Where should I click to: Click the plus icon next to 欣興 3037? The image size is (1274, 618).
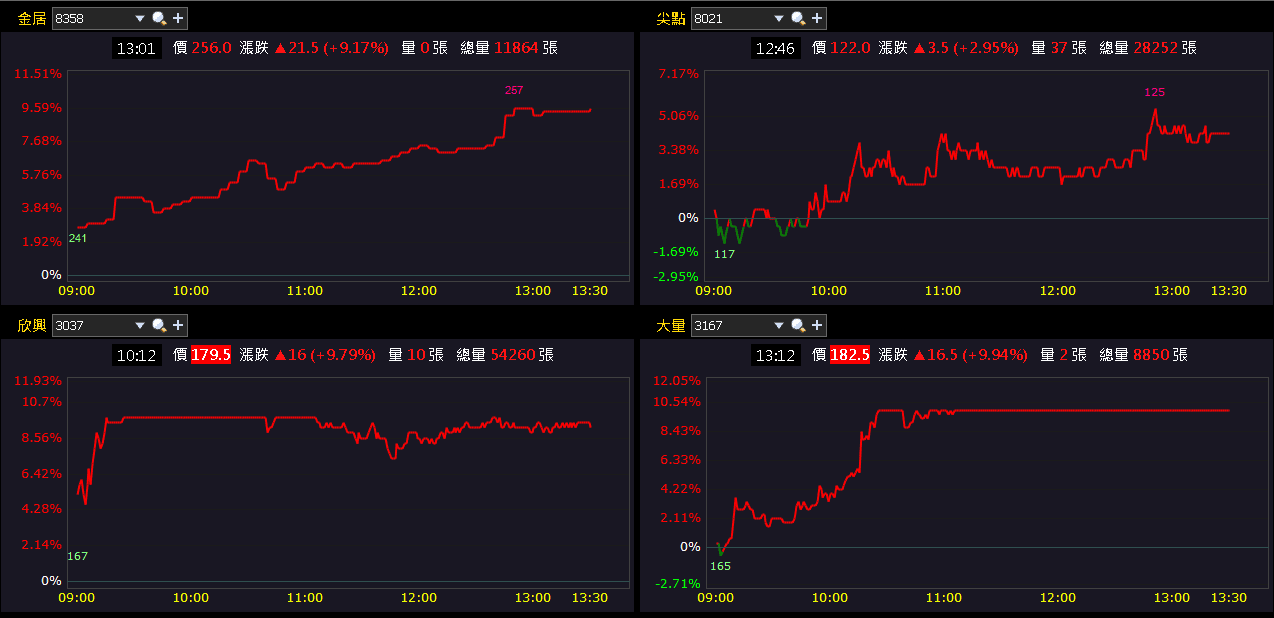click(x=177, y=325)
